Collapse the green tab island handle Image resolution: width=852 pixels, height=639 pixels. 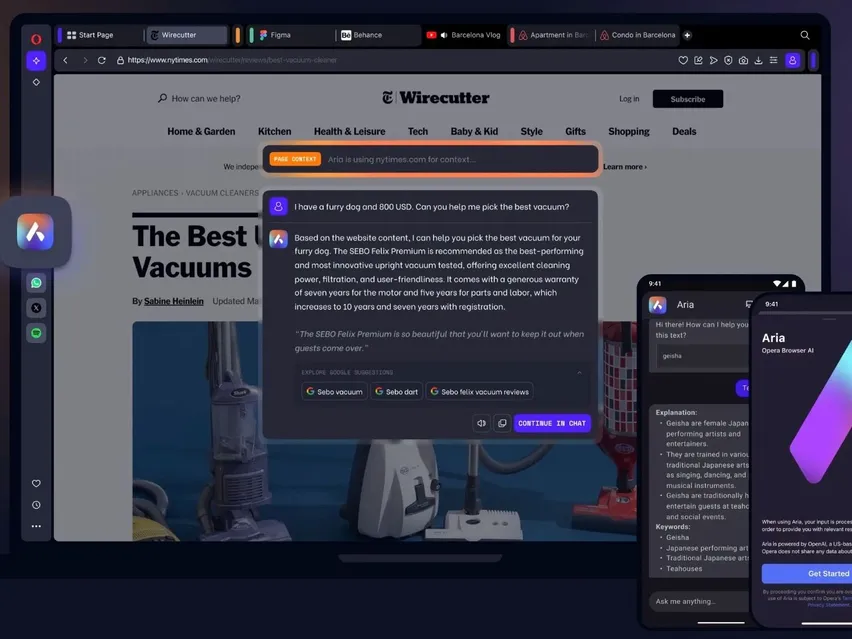(251, 35)
